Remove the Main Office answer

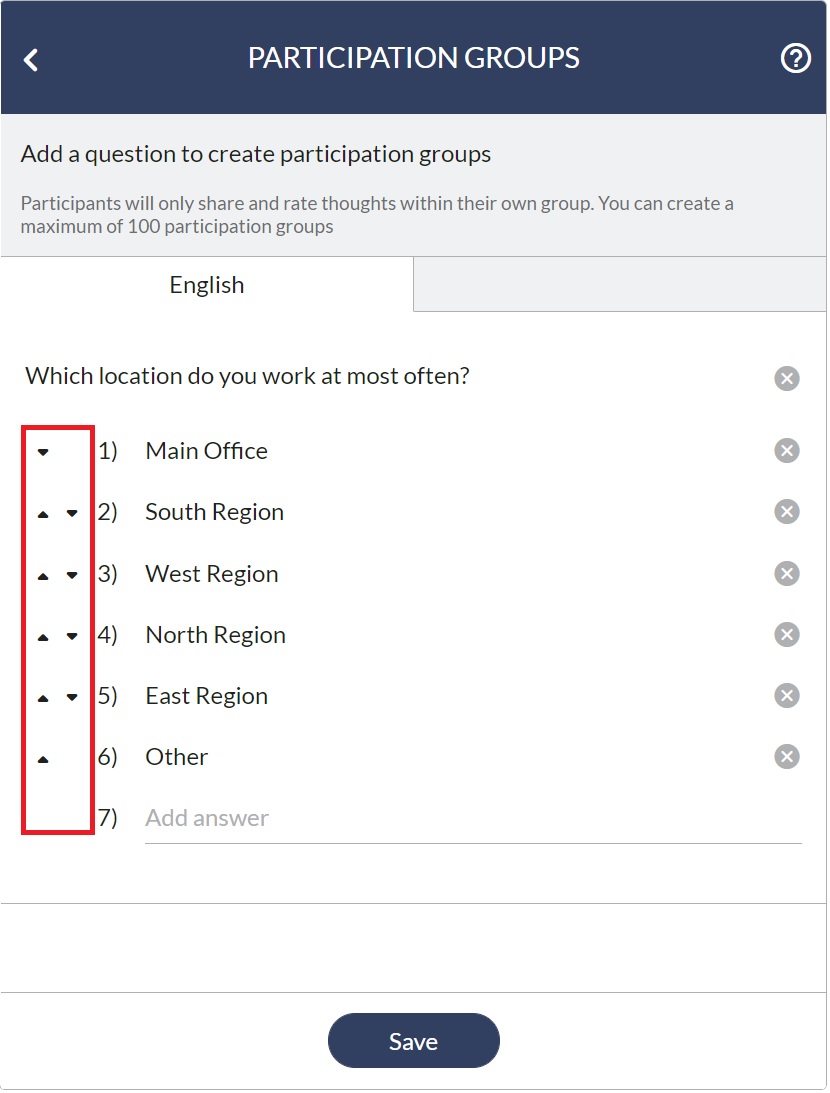(x=787, y=450)
